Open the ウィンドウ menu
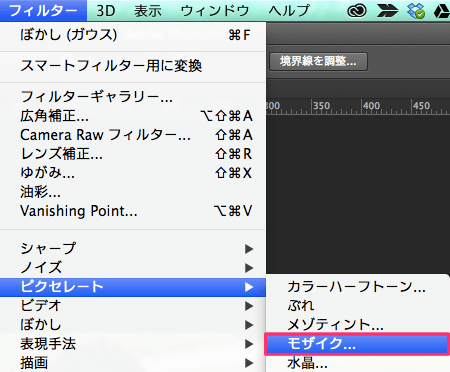 coord(215,11)
